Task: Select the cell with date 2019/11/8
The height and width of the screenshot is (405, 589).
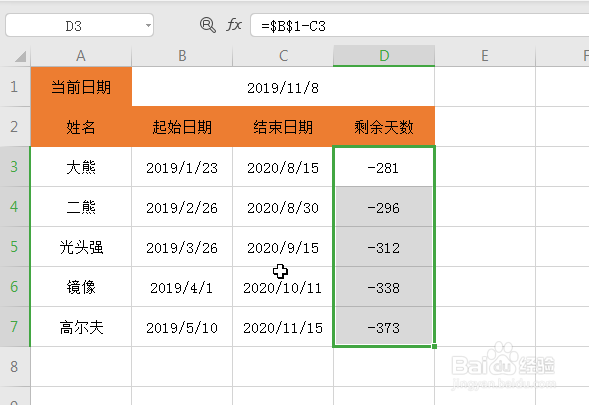Action: [x=283, y=87]
